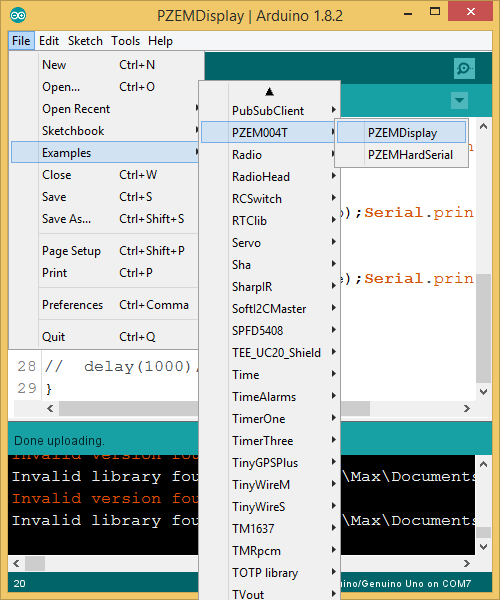Expand PubSubClient examples
The height and width of the screenshot is (600, 500).
pyautogui.click(x=269, y=111)
